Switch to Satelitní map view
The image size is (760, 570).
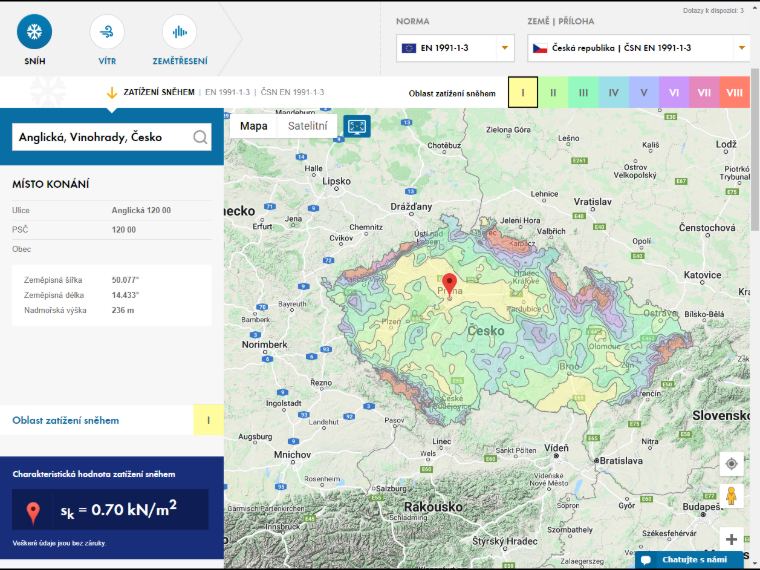click(x=307, y=126)
